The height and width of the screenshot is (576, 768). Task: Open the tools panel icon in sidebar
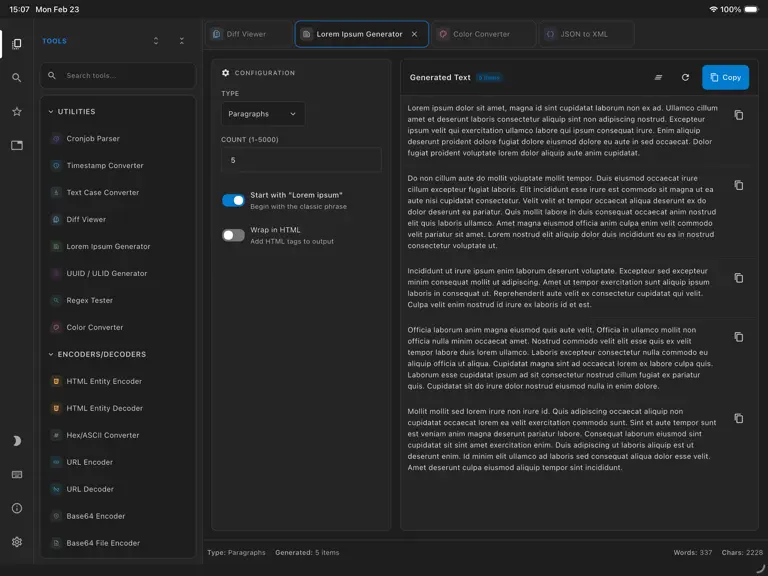(17, 44)
